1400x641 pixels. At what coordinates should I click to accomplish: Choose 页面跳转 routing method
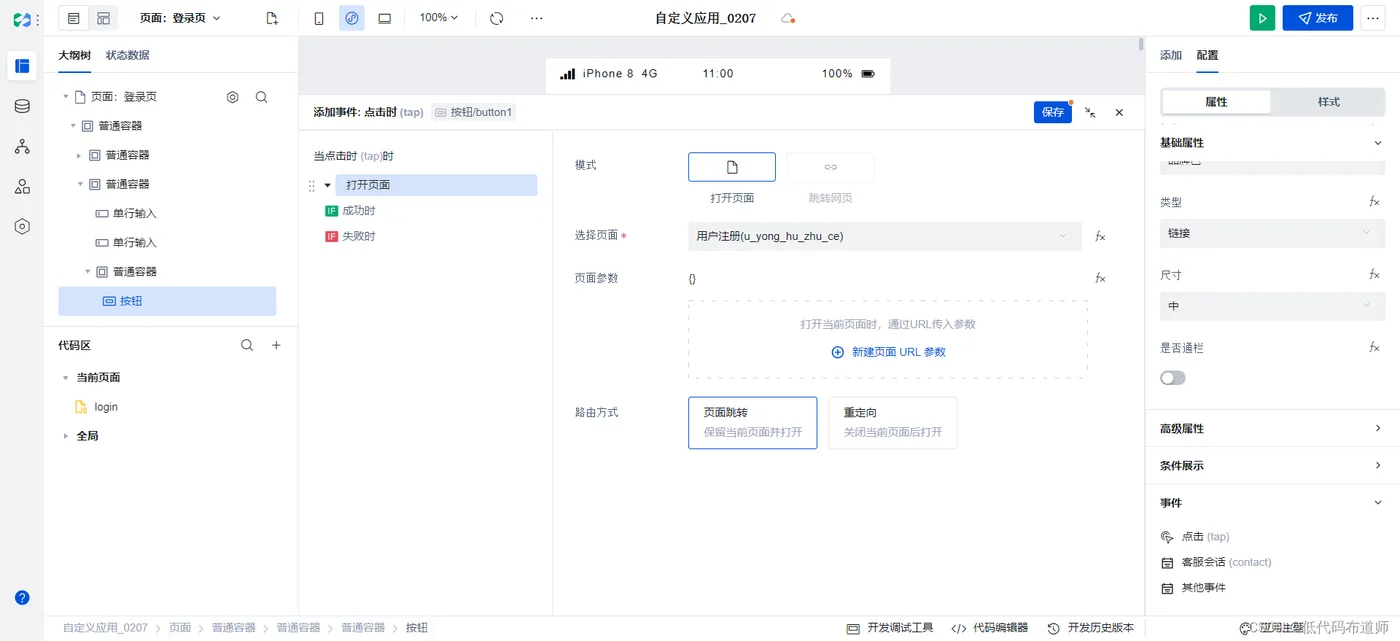point(752,423)
